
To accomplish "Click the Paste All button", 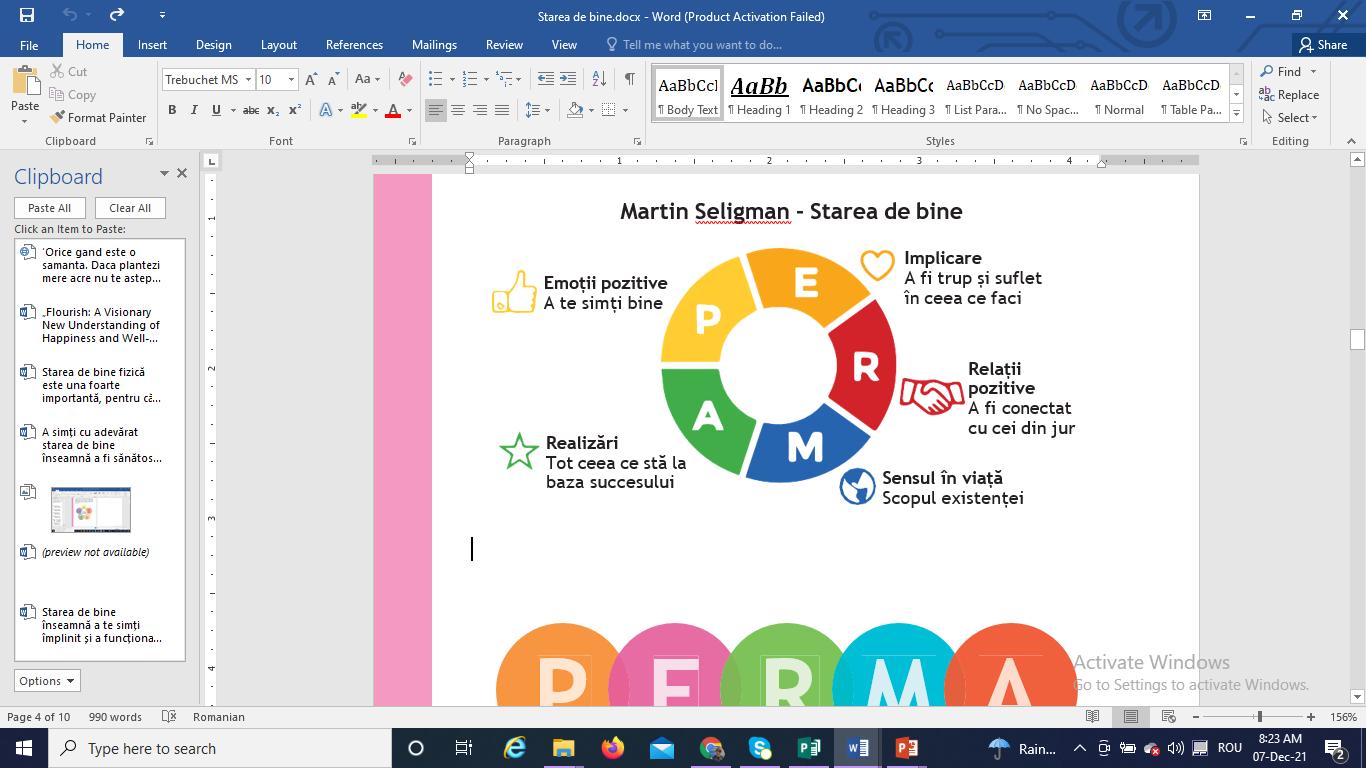I will pyautogui.click(x=49, y=208).
